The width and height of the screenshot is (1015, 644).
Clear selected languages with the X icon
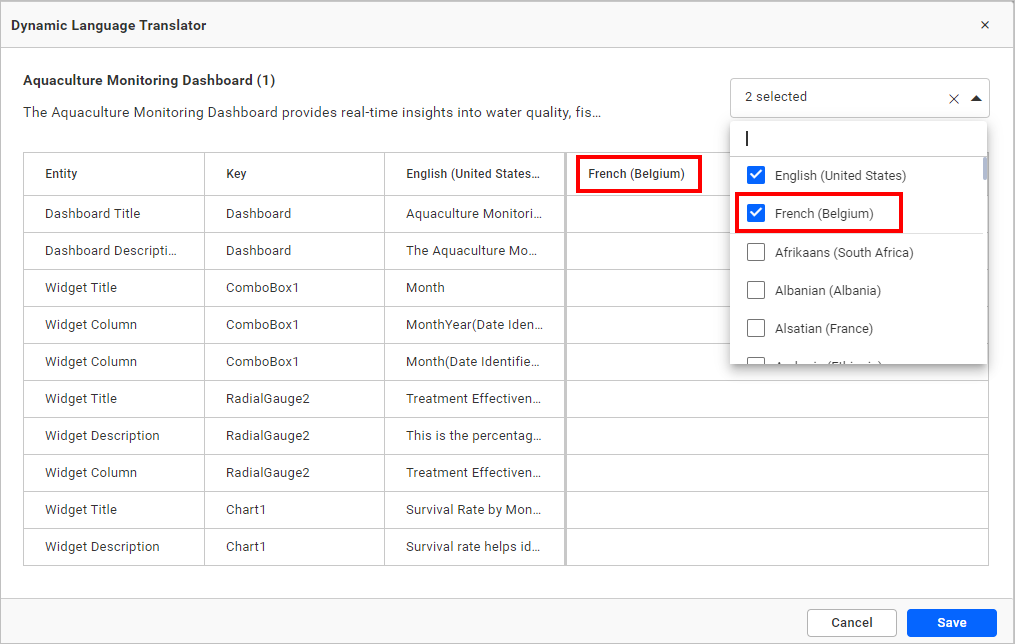pyautogui.click(x=953, y=98)
